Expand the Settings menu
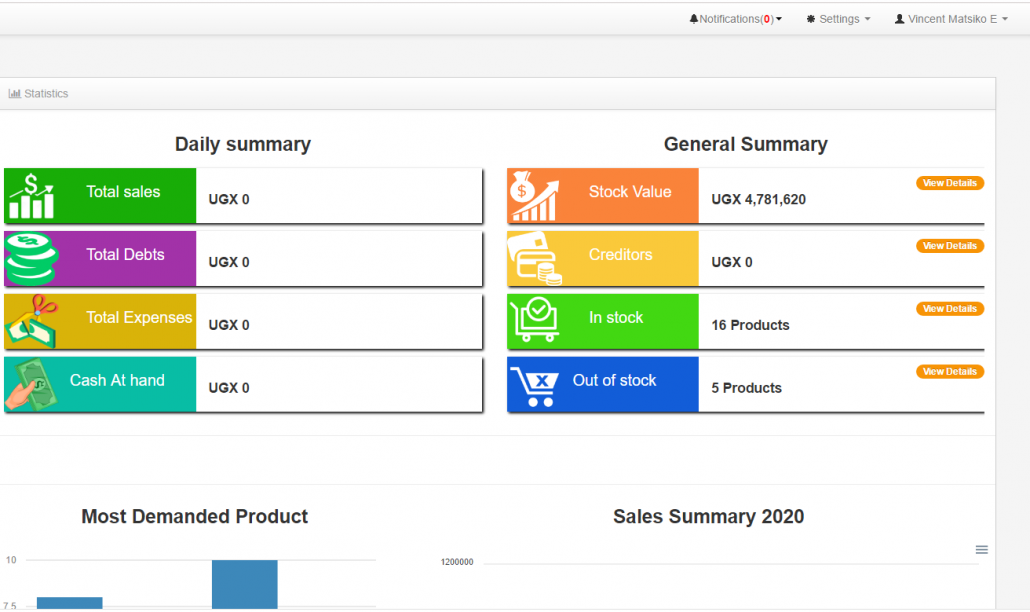 [838, 19]
